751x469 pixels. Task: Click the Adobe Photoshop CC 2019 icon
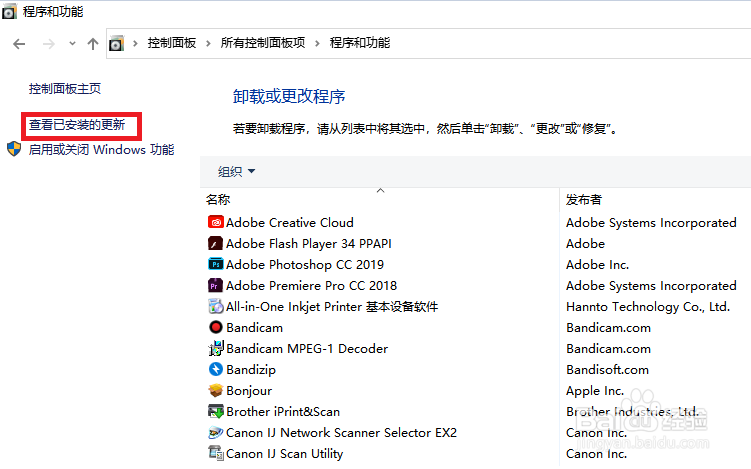pos(216,264)
